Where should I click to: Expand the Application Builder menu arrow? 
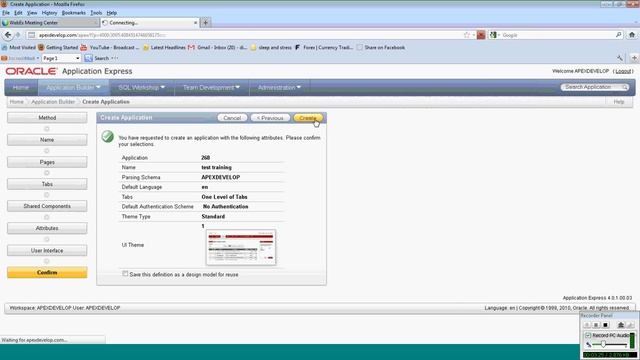tap(98, 87)
